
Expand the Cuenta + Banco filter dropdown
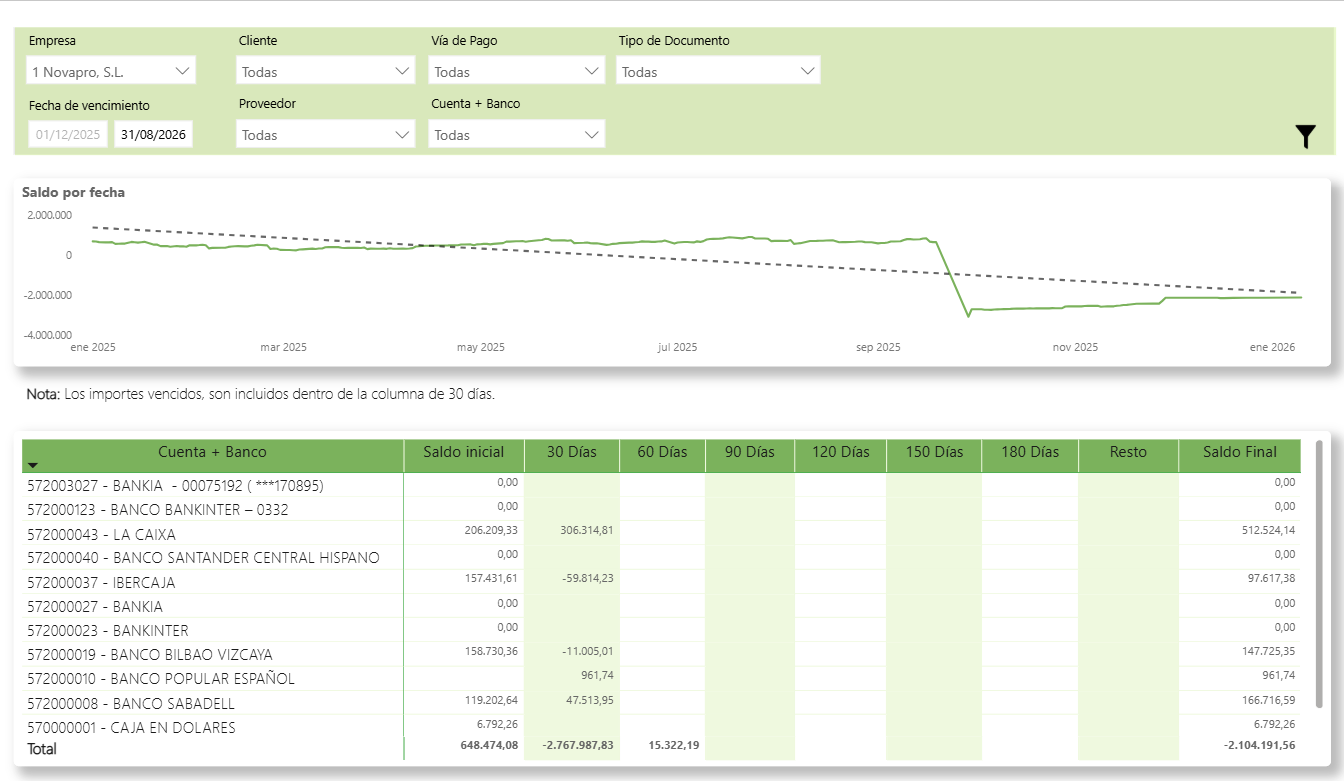coord(516,134)
